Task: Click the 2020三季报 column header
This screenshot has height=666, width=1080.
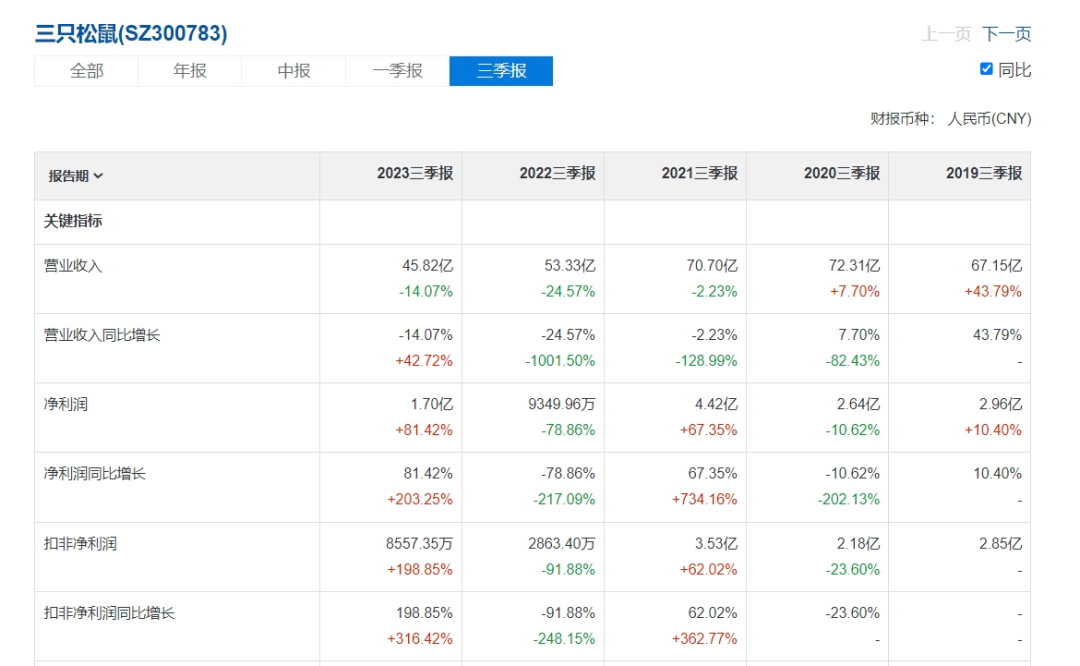Action: click(841, 174)
